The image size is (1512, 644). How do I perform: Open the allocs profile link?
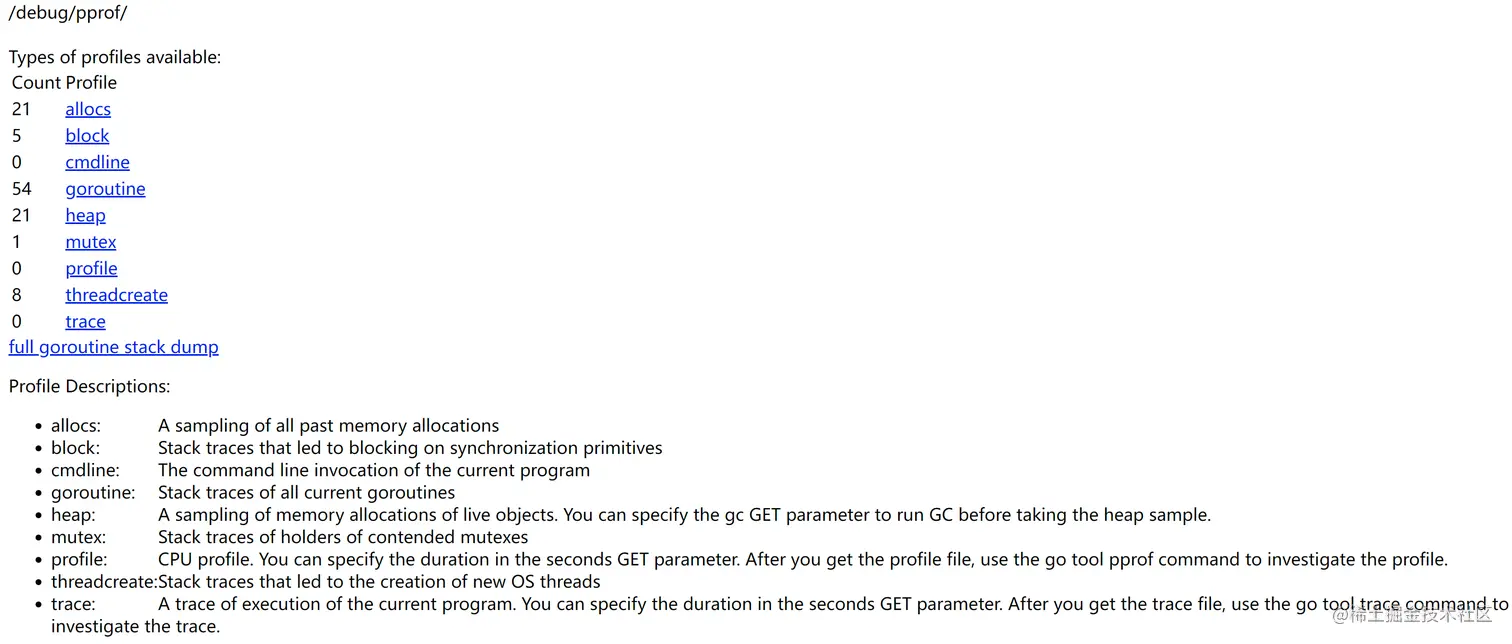(88, 109)
